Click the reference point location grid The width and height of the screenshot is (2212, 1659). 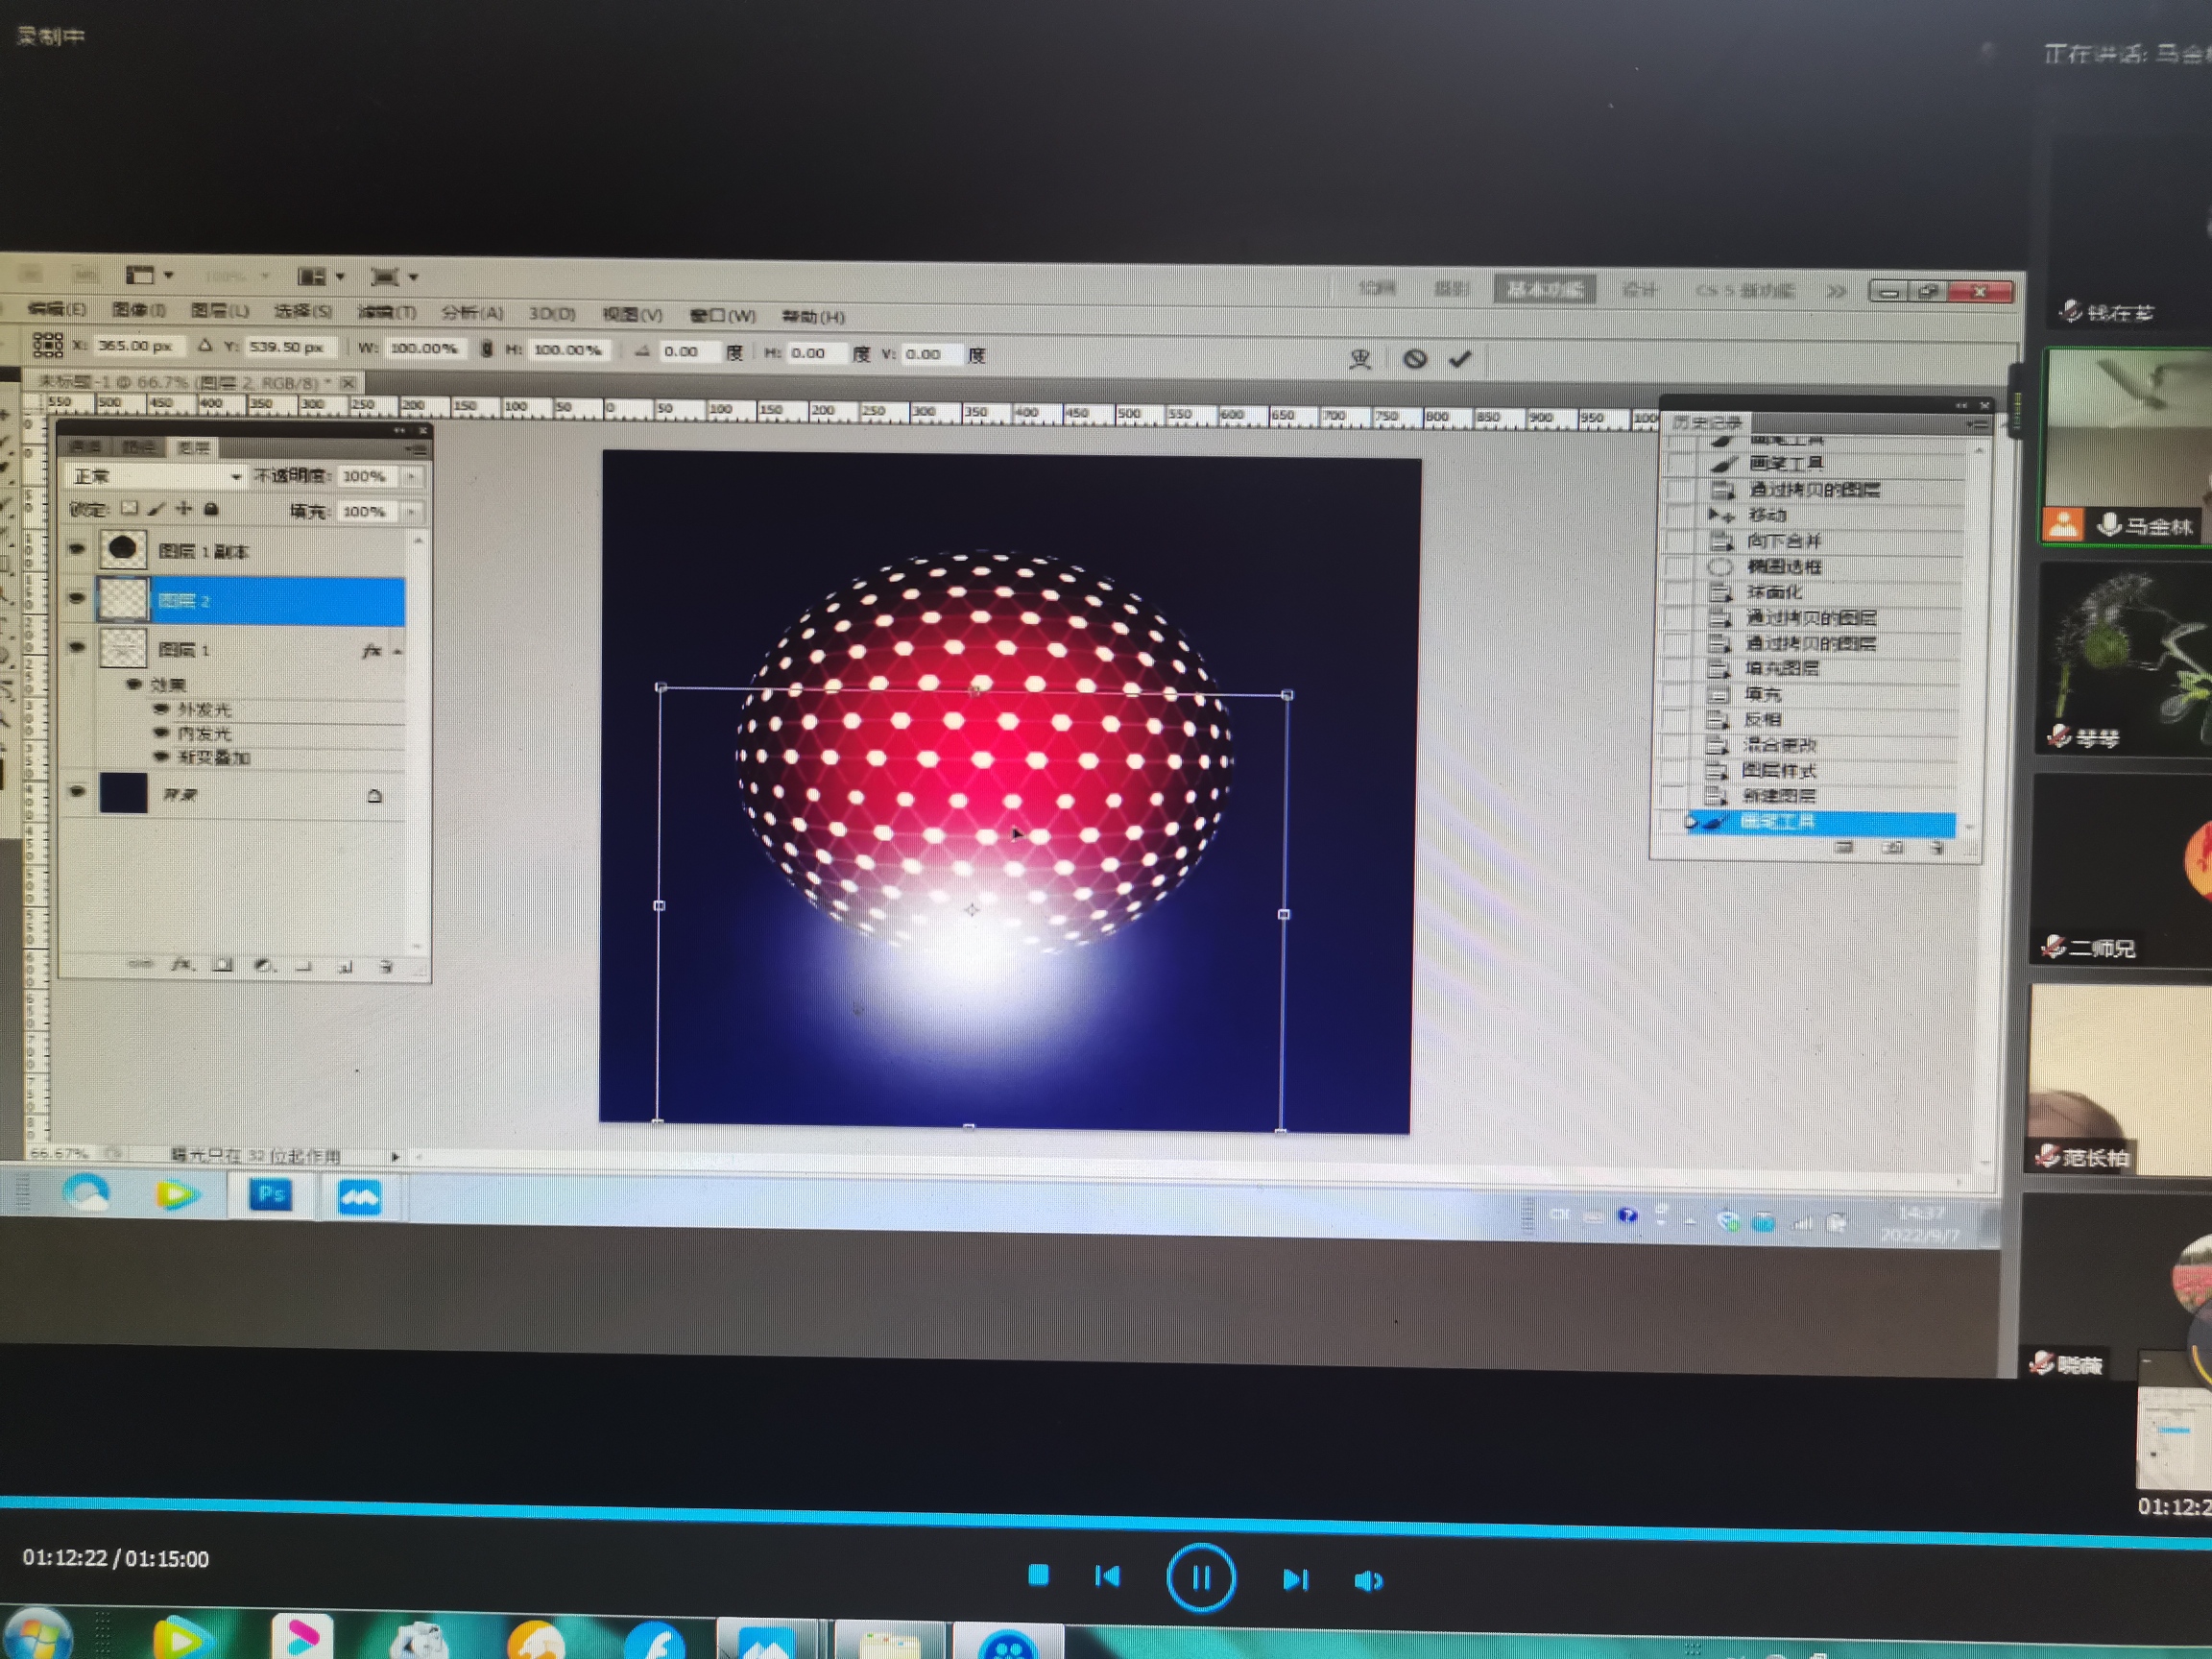(x=47, y=345)
